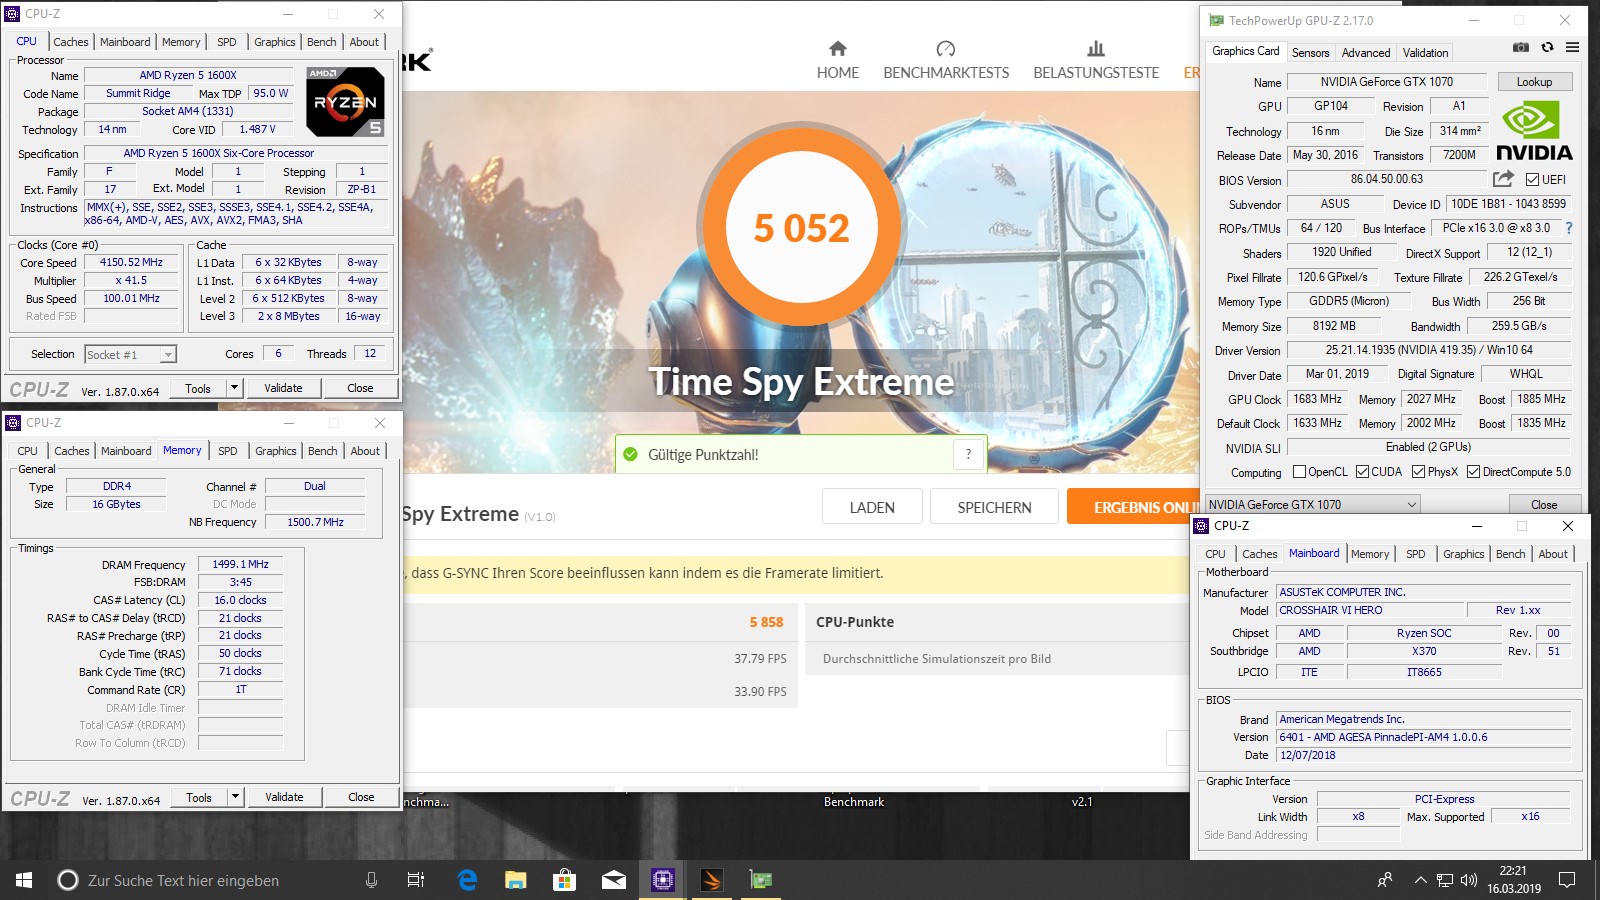The height and width of the screenshot is (900, 1600).
Task: Open File Explorer from the taskbar
Action: pos(515,880)
